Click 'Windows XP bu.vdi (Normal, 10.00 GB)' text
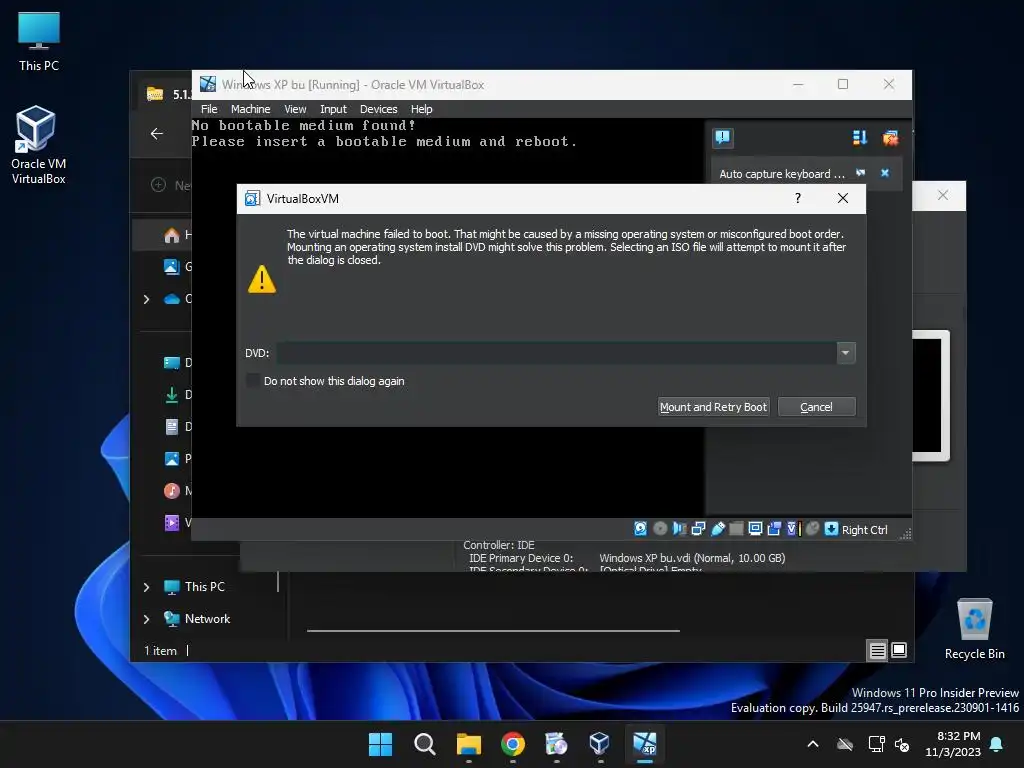 (692, 558)
